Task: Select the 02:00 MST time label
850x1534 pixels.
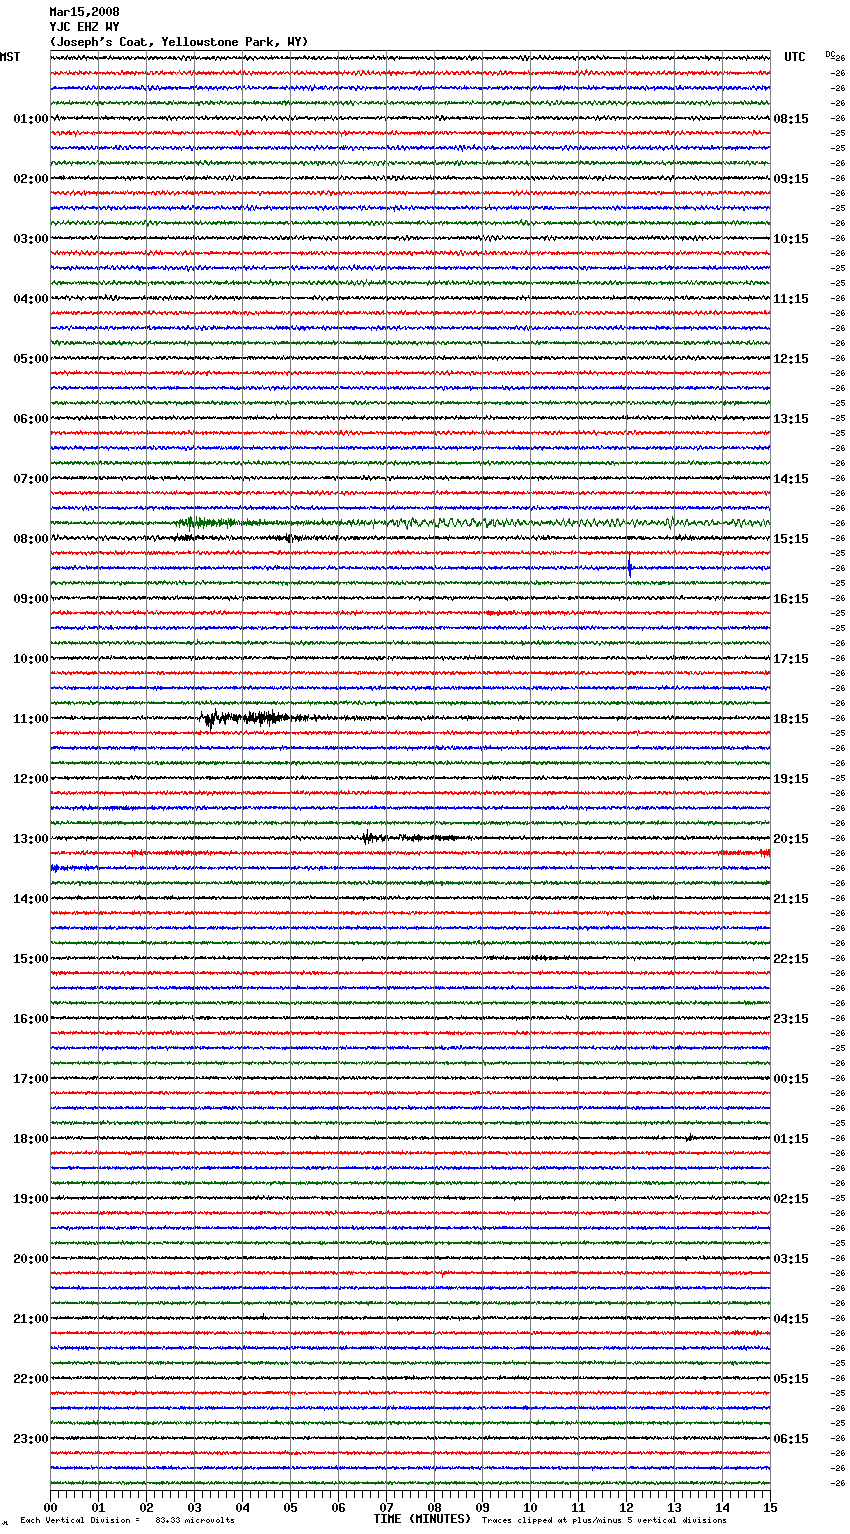Action: 30,179
